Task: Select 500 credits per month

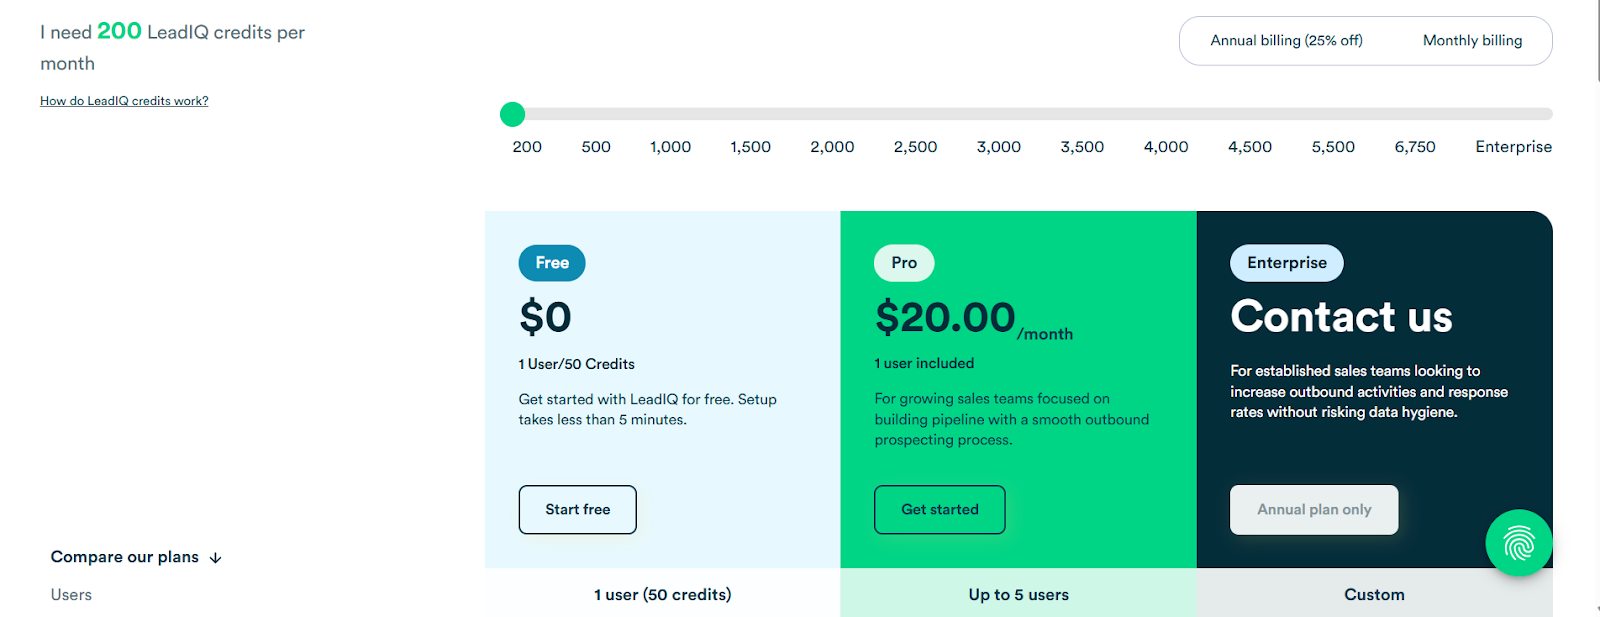Action: point(595,146)
